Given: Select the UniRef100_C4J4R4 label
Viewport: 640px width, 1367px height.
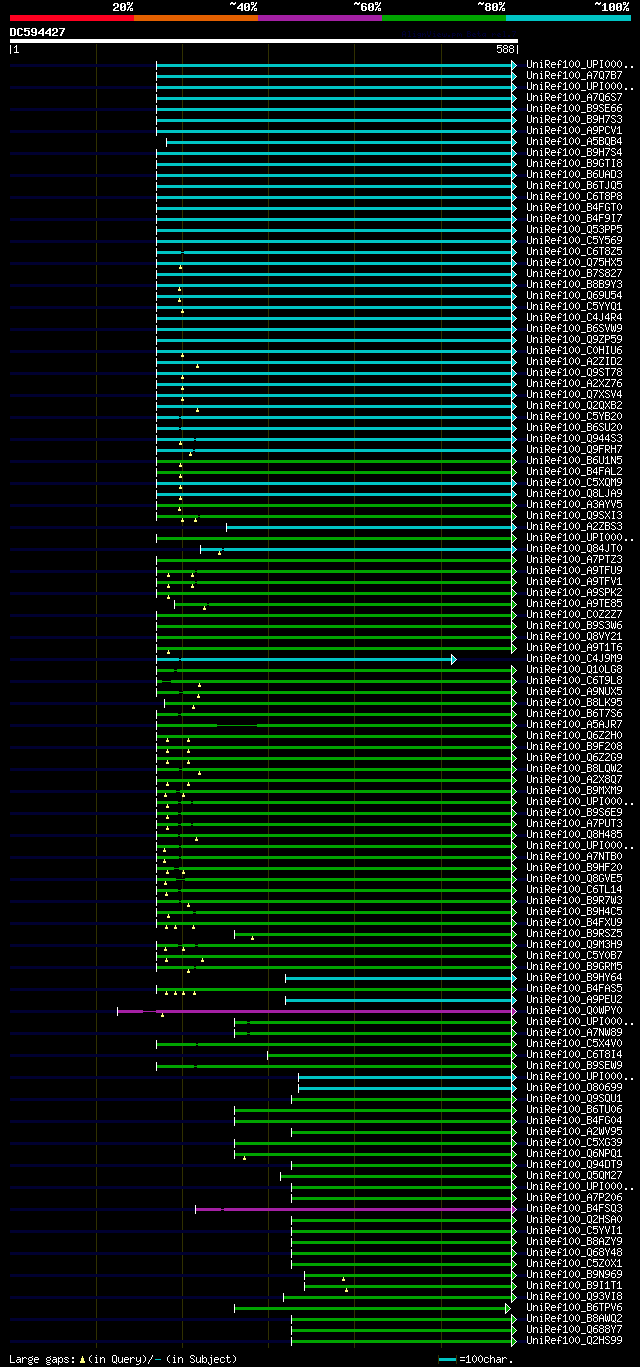Looking at the screenshot, I should [574, 317].
